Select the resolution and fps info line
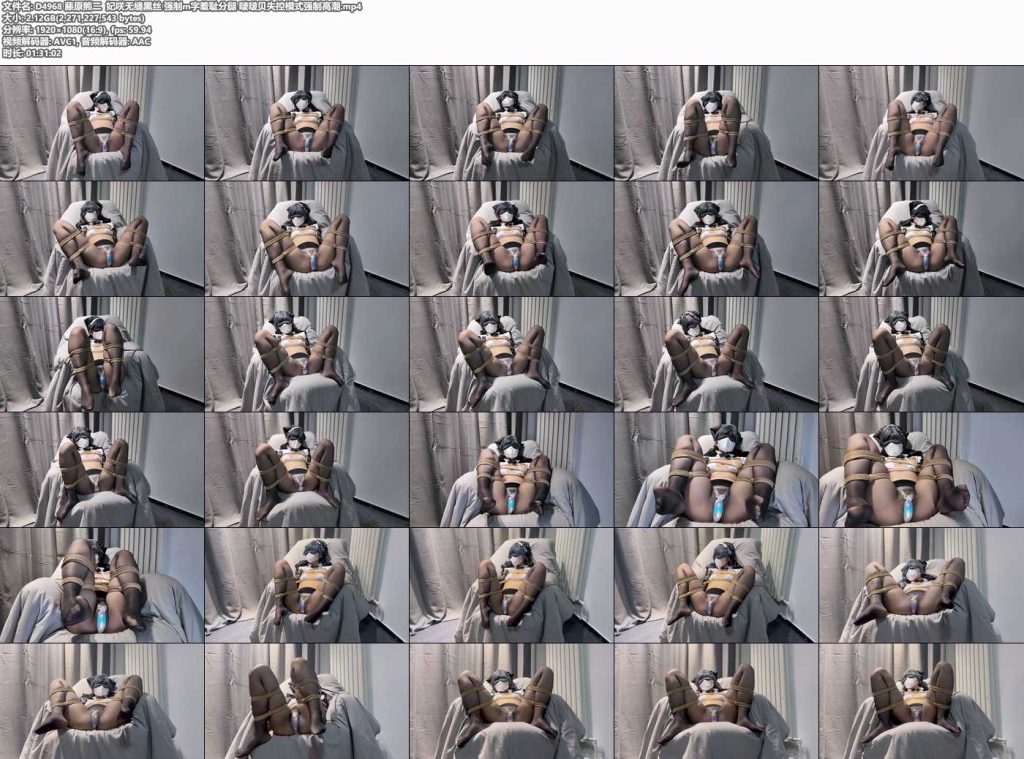Image resolution: width=1024 pixels, height=759 pixels. point(76,30)
